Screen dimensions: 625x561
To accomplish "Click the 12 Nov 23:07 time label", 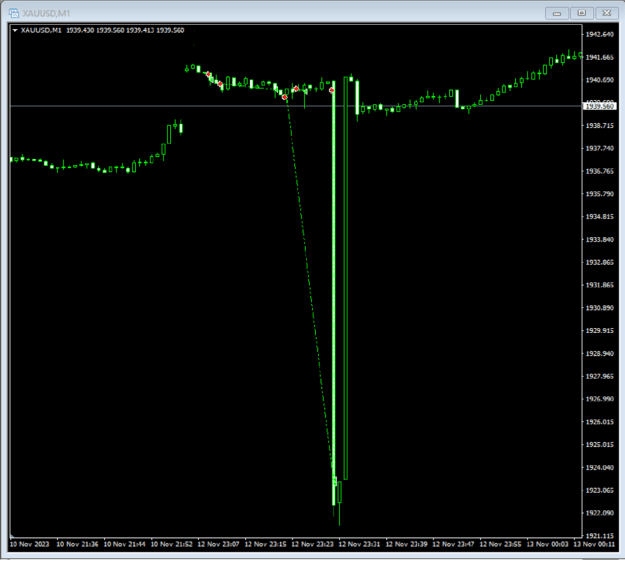I will 218,544.
